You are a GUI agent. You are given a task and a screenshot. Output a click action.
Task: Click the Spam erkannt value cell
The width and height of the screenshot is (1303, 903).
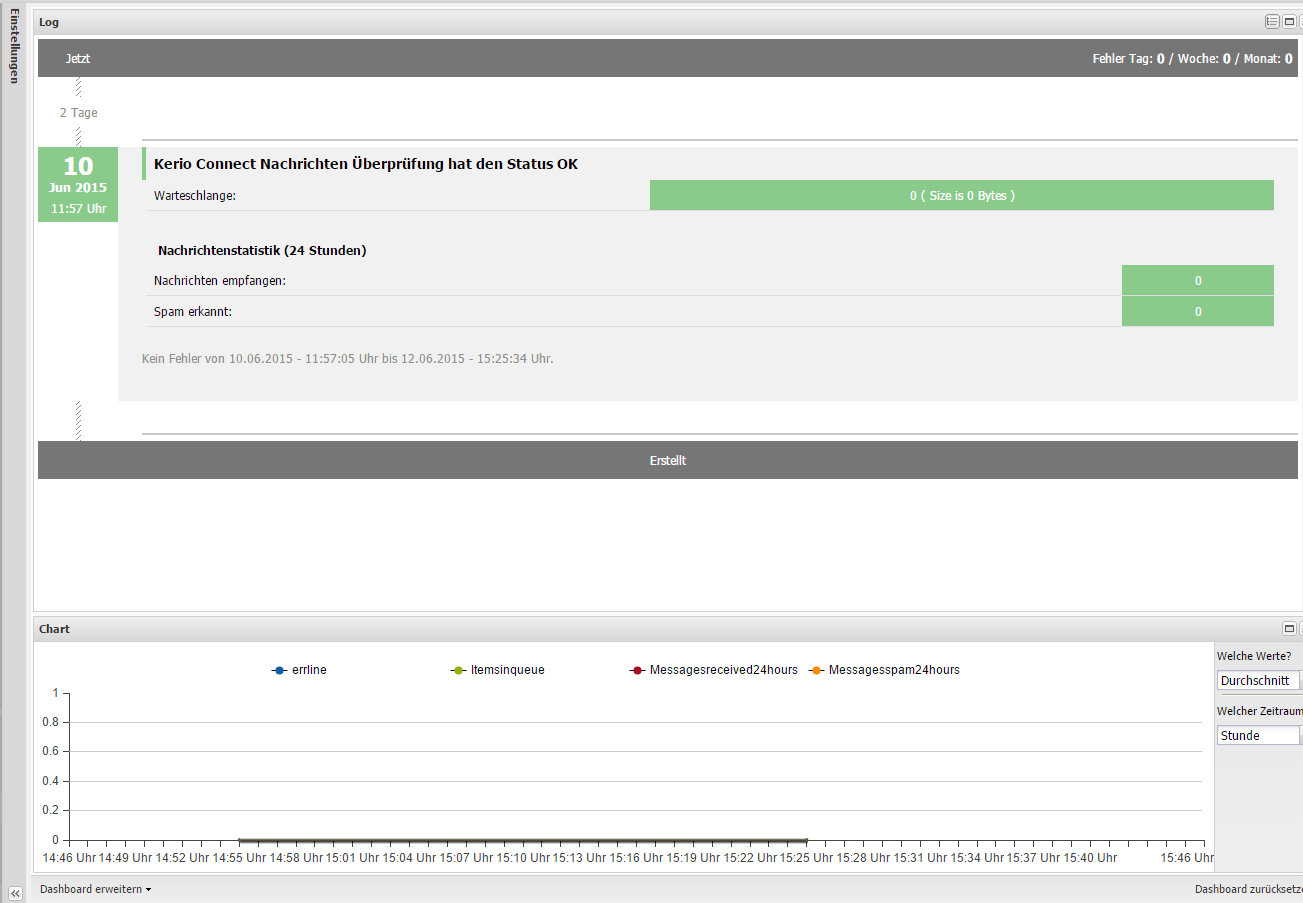pos(1197,312)
